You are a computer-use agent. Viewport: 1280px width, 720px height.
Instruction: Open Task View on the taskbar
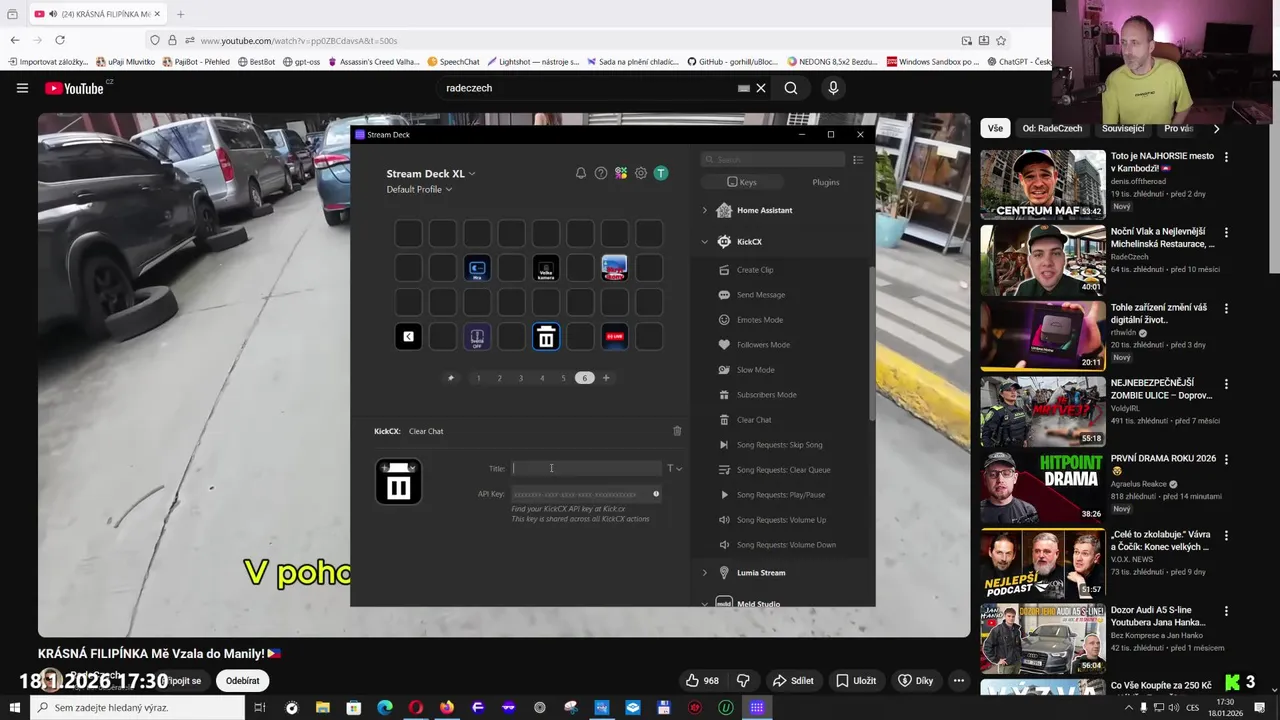tap(259, 708)
